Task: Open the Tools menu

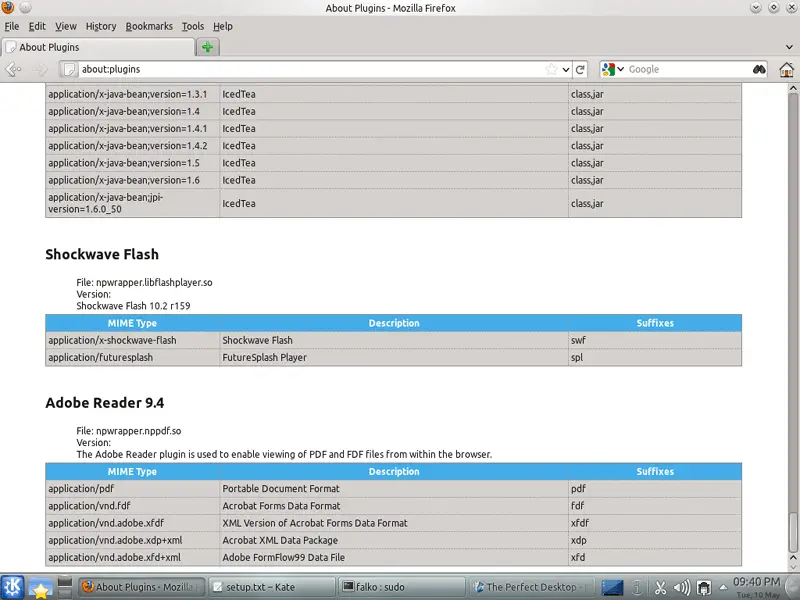Action: tap(193, 26)
